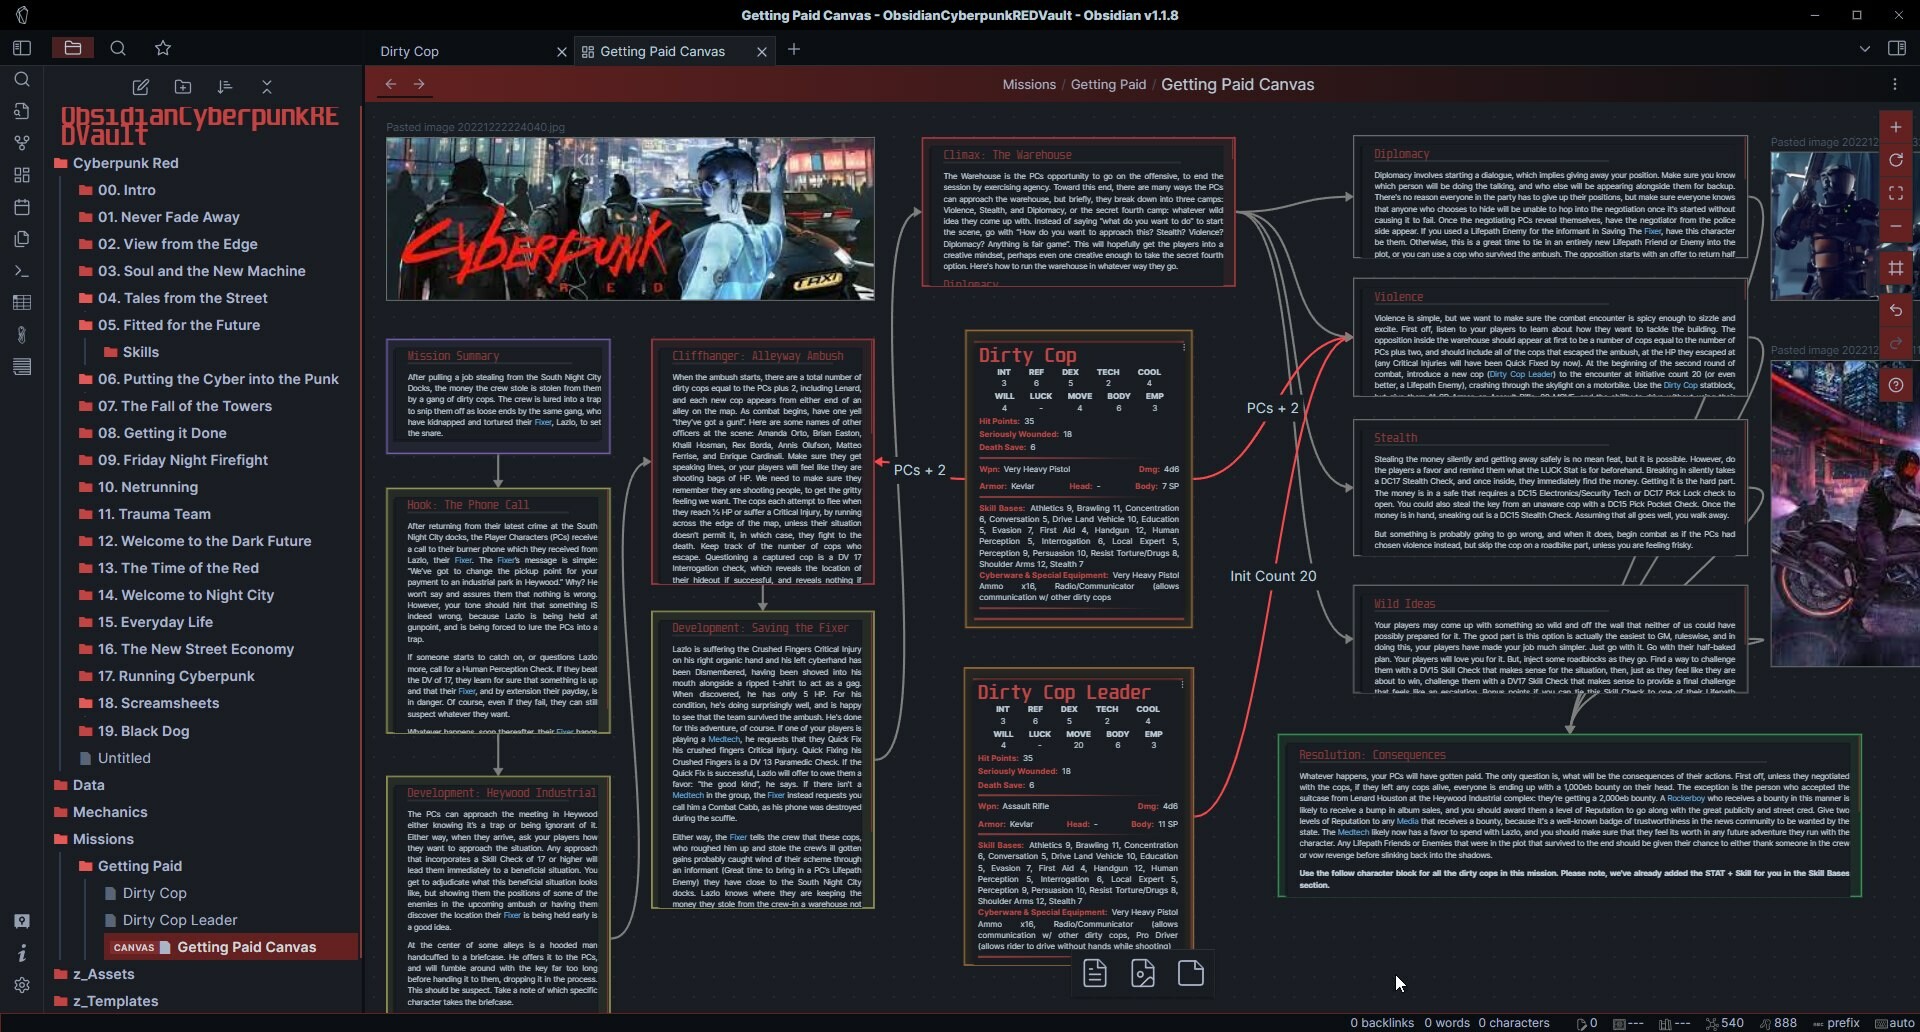Viewport: 1920px width, 1032px height.
Task: Open the Search tab in sidebar
Action: 118,48
